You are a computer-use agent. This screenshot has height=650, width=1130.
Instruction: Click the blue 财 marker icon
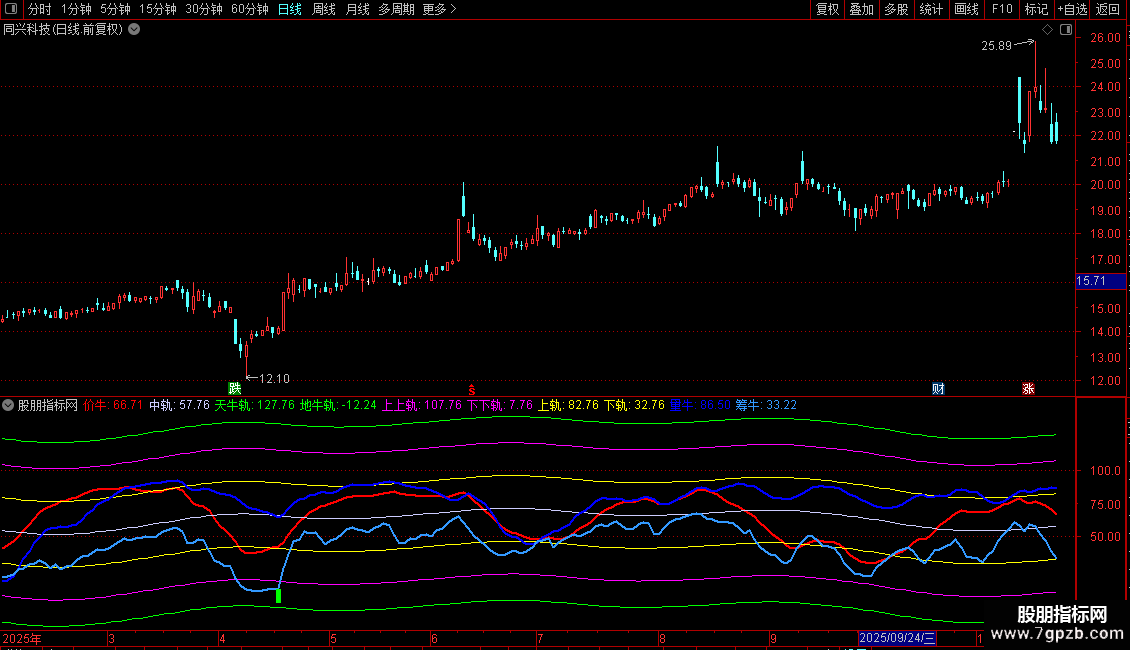point(938,388)
